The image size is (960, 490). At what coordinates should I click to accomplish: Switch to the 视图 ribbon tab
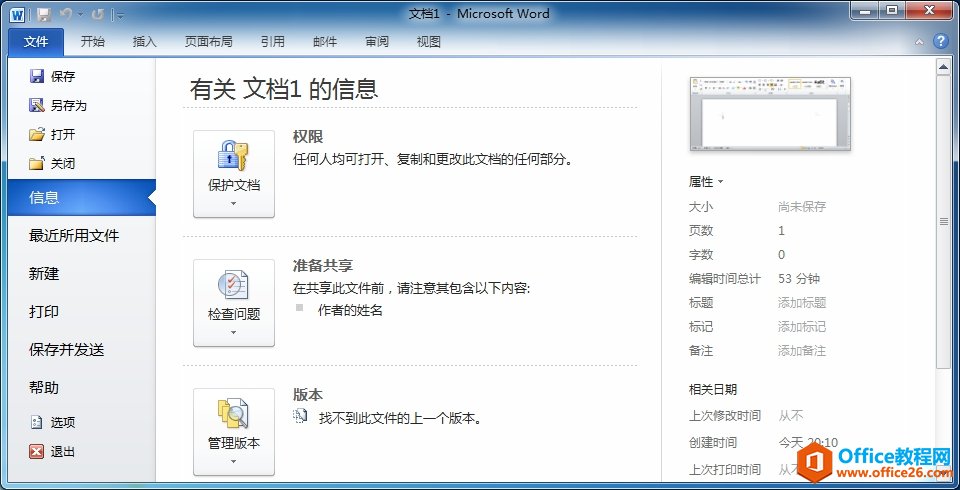429,42
